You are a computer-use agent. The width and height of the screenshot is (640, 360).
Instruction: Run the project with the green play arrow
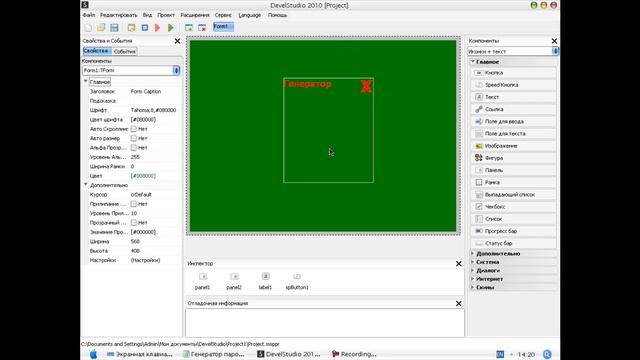click(x=171, y=28)
